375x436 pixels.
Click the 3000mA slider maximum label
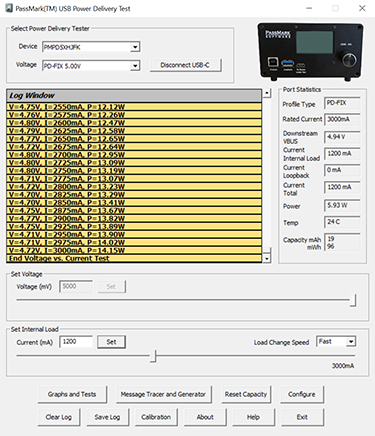(343, 366)
